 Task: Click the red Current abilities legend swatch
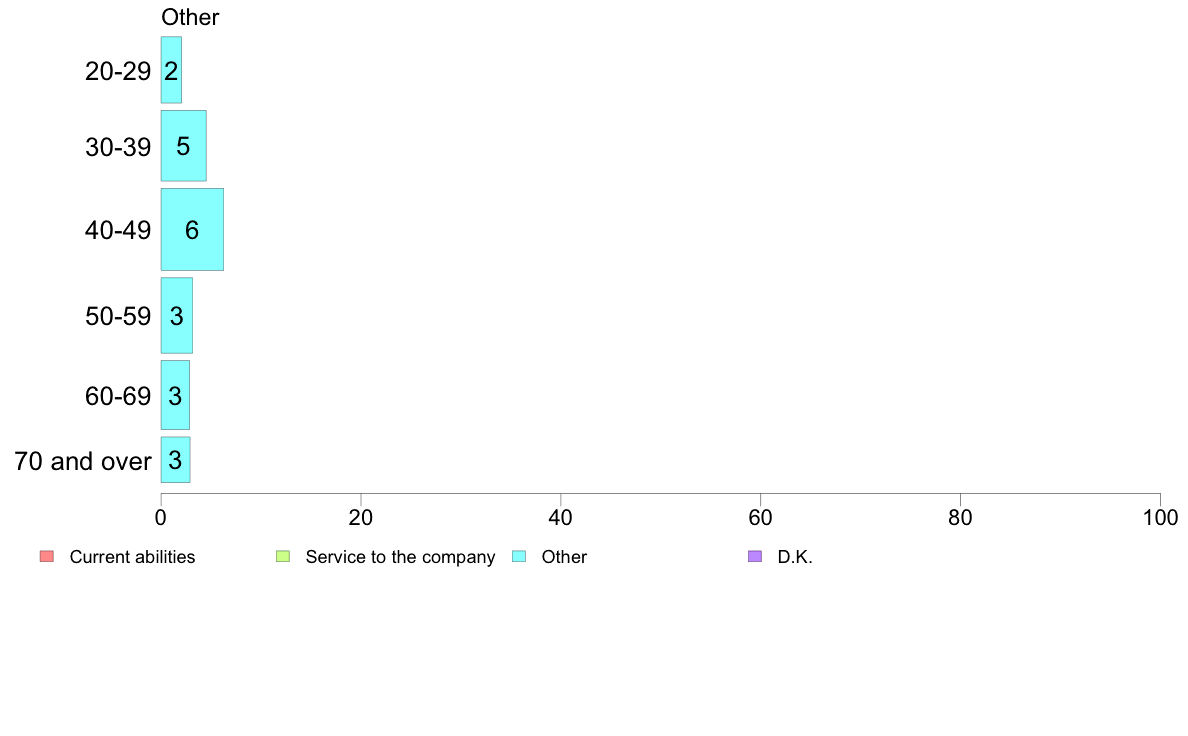47,556
